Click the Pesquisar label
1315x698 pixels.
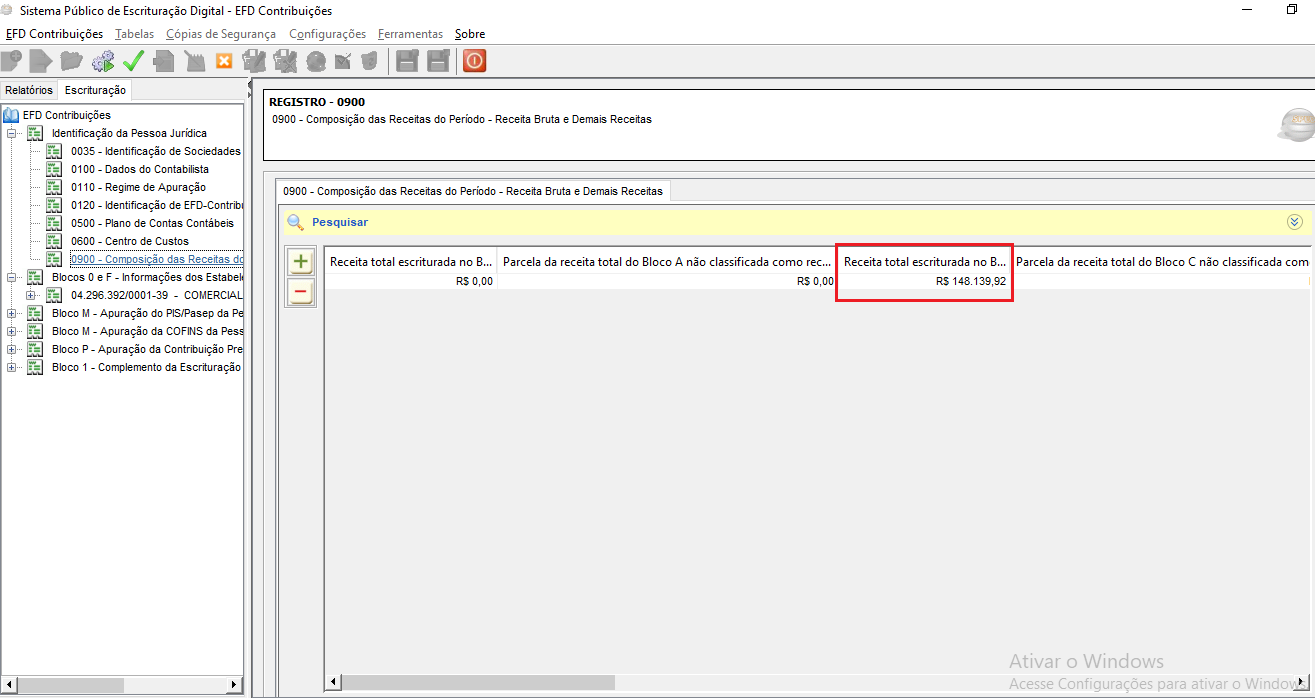[x=340, y=222]
